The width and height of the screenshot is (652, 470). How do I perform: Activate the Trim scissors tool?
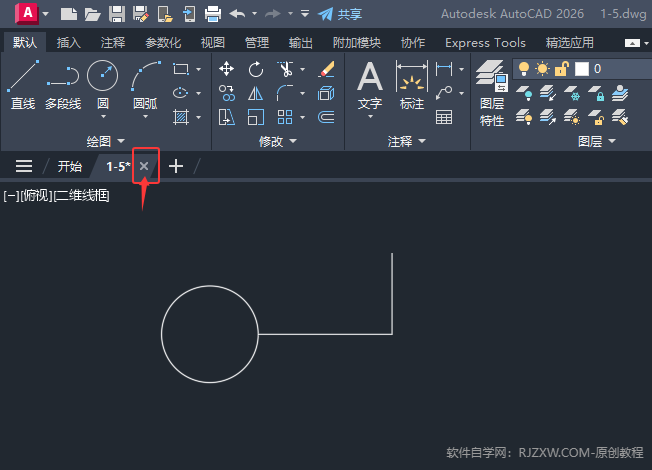[285, 69]
